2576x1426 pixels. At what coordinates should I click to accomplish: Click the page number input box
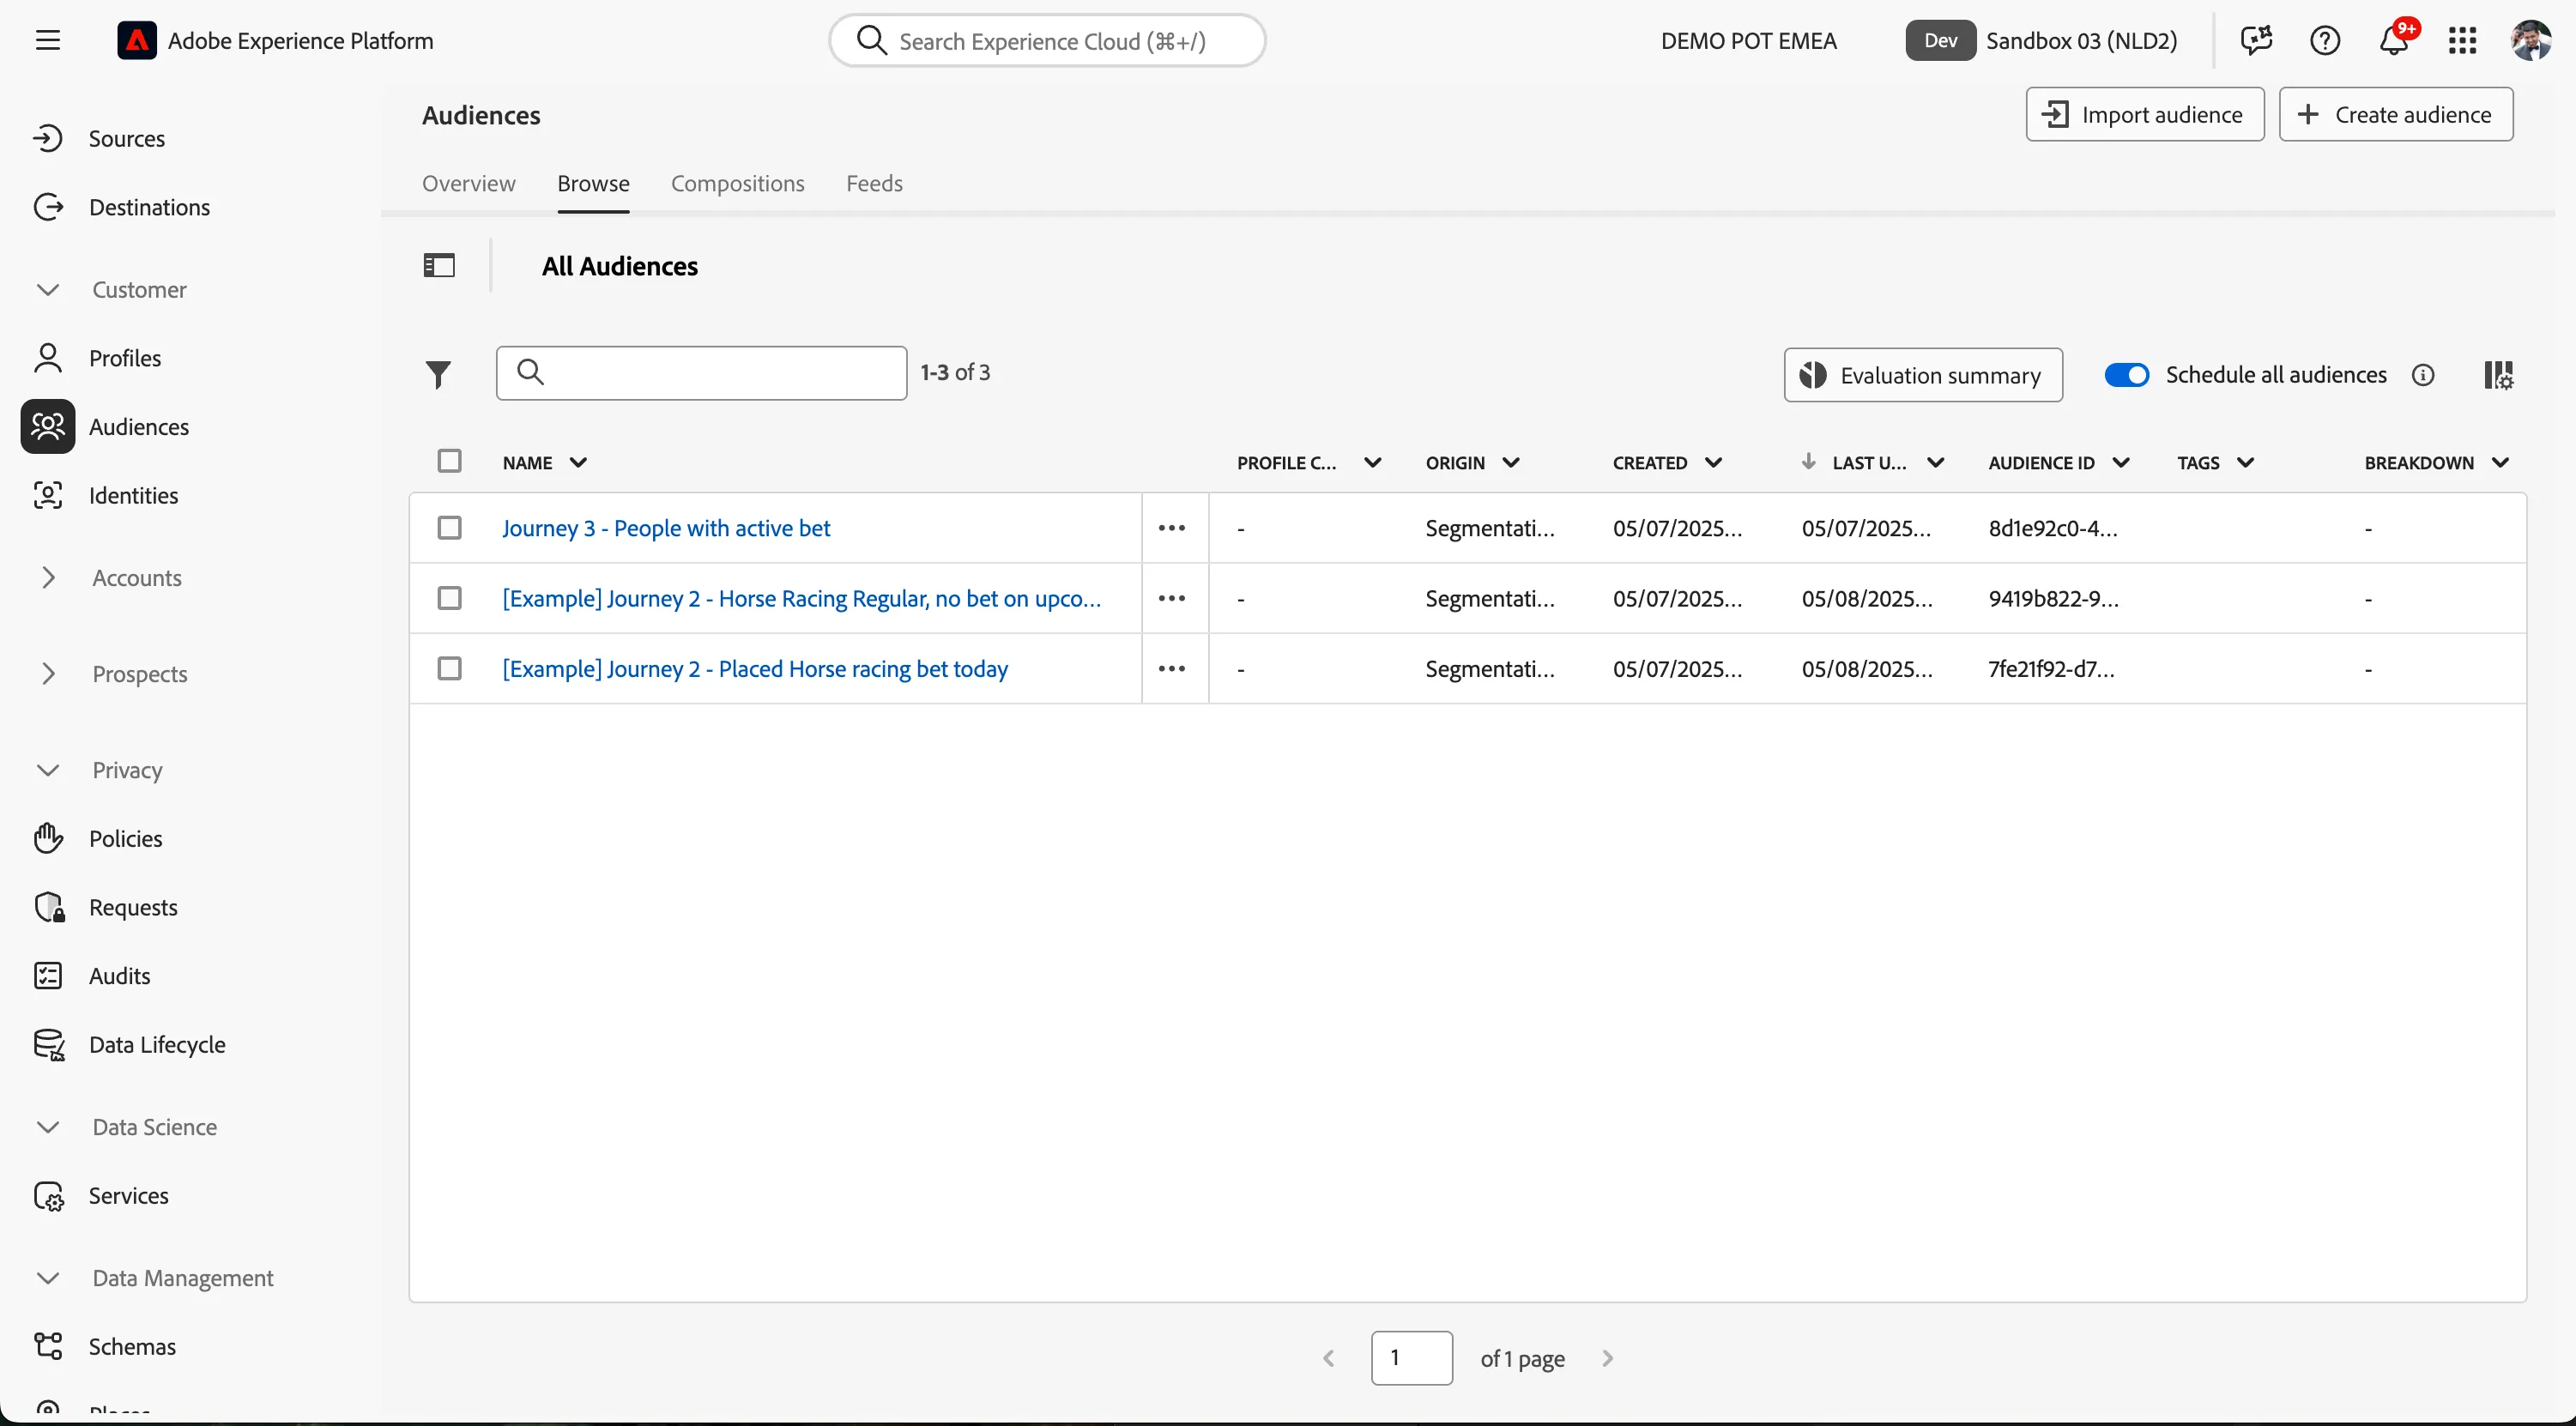(x=1411, y=1358)
